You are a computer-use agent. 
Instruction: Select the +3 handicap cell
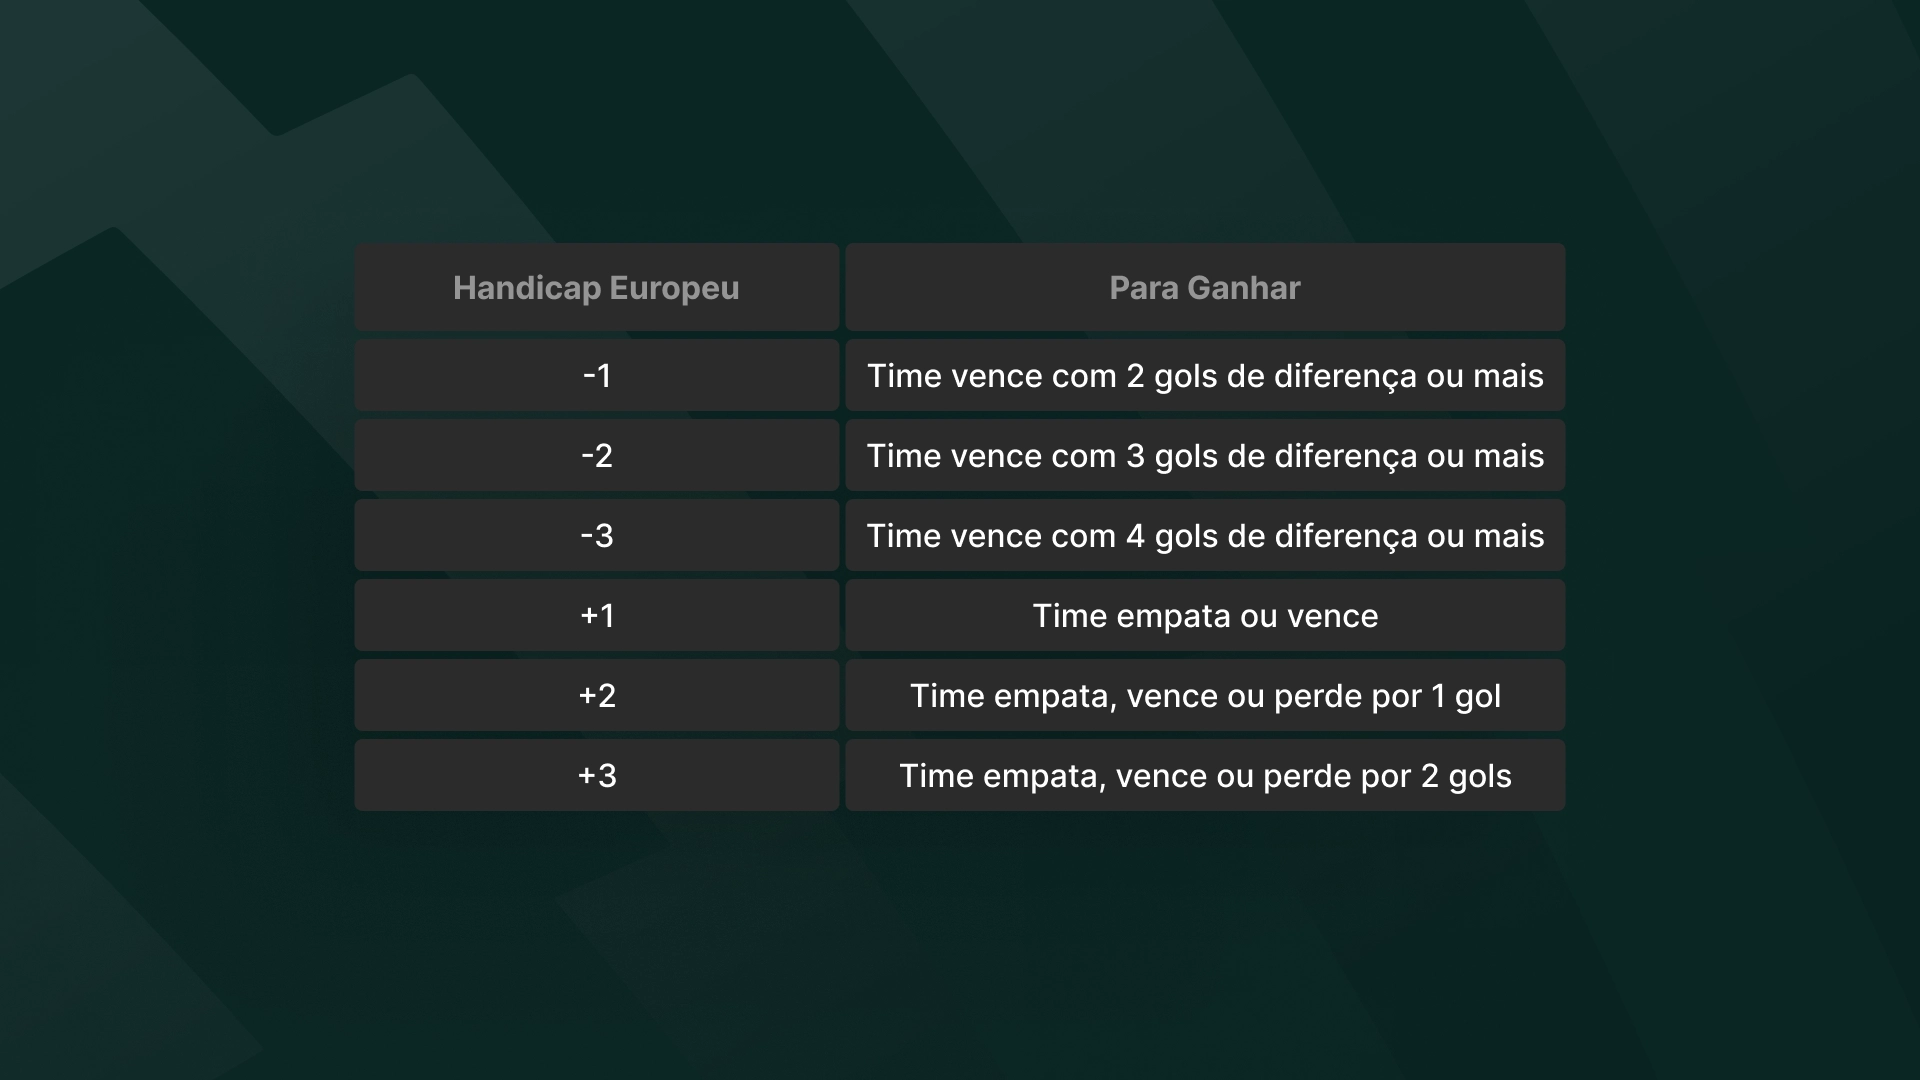coord(596,775)
